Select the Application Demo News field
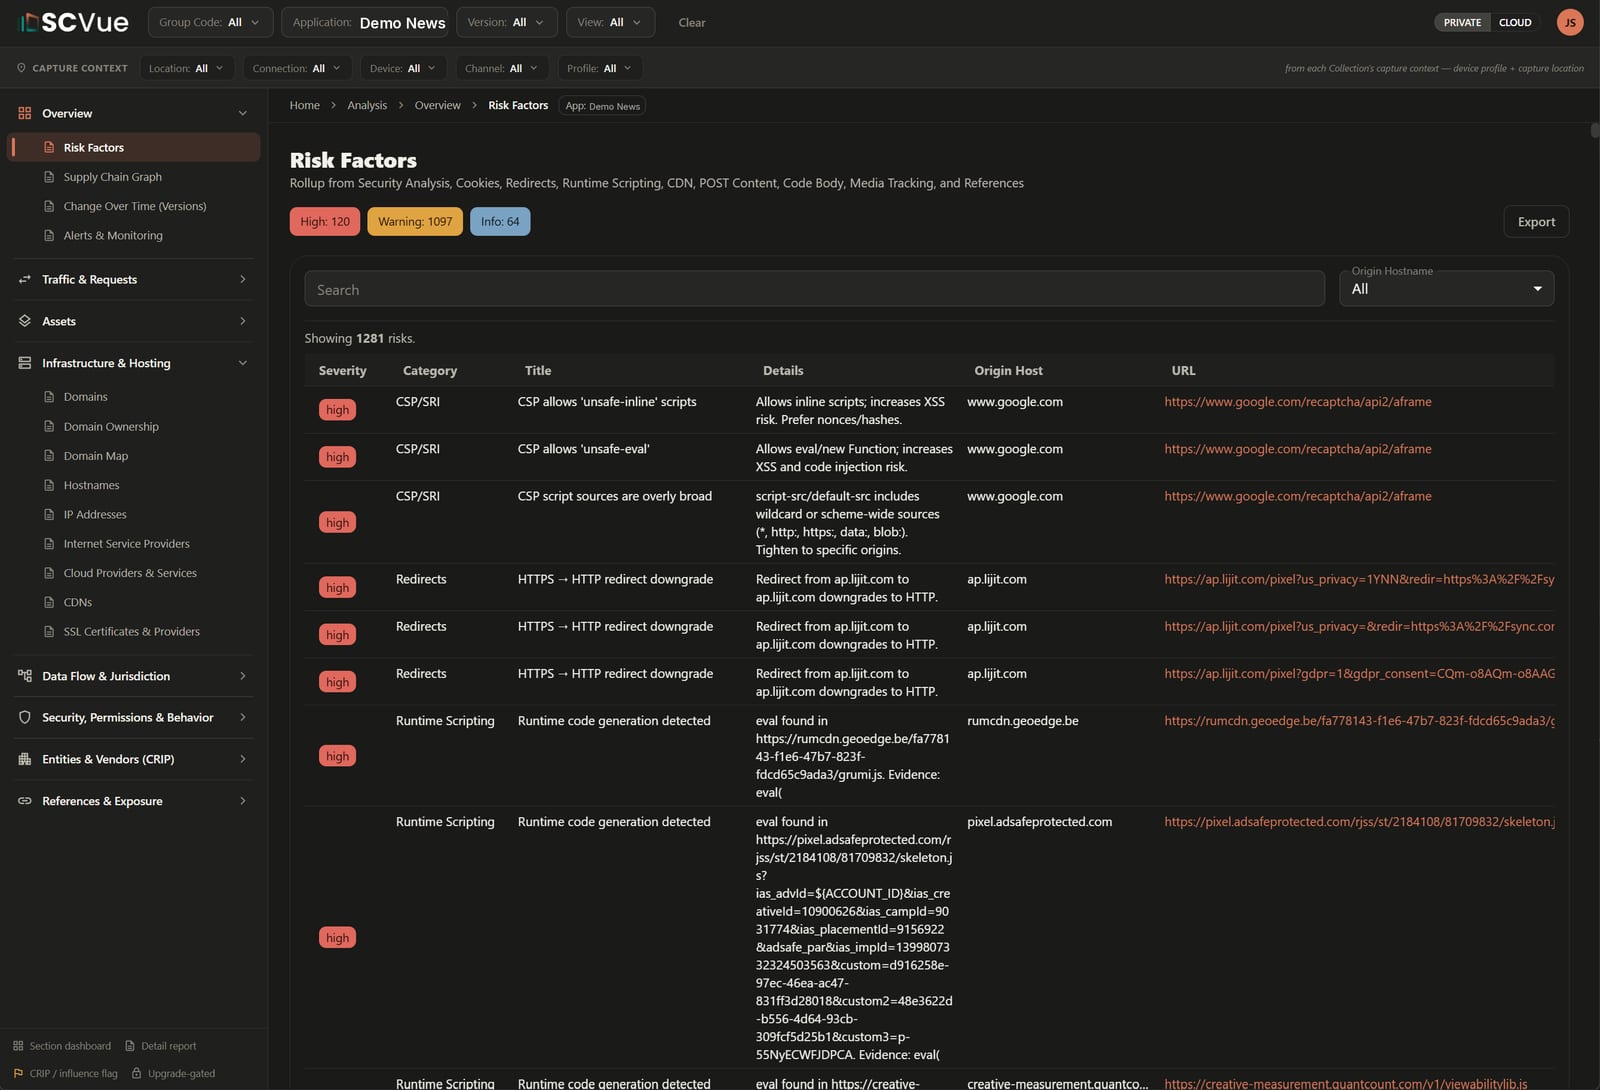The width and height of the screenshot is (1600, 1090). (x=364, y=22)
